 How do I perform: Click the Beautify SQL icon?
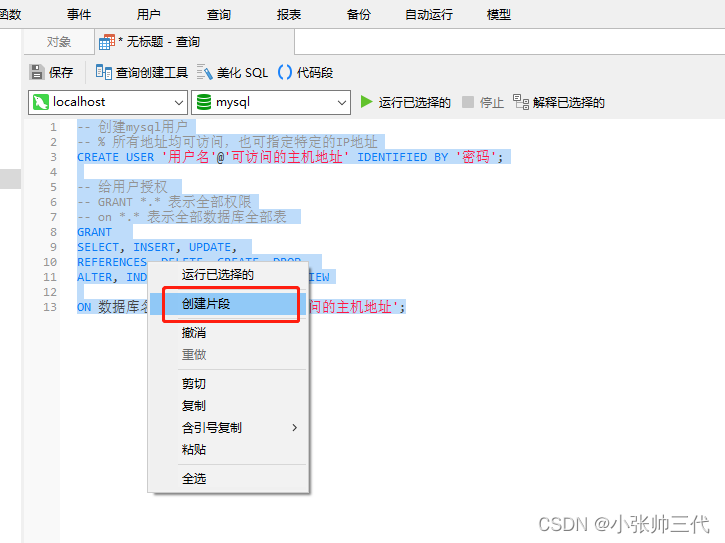(x=204, y=72)
